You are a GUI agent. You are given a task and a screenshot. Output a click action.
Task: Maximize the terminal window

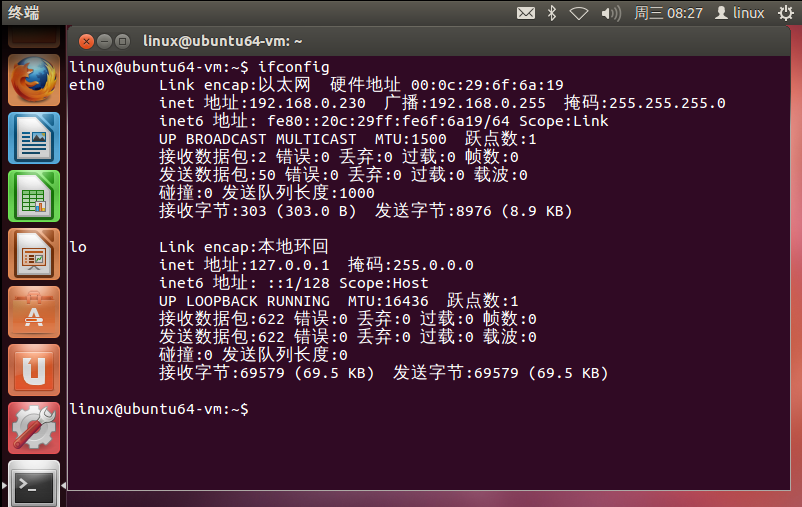(122, 41)
